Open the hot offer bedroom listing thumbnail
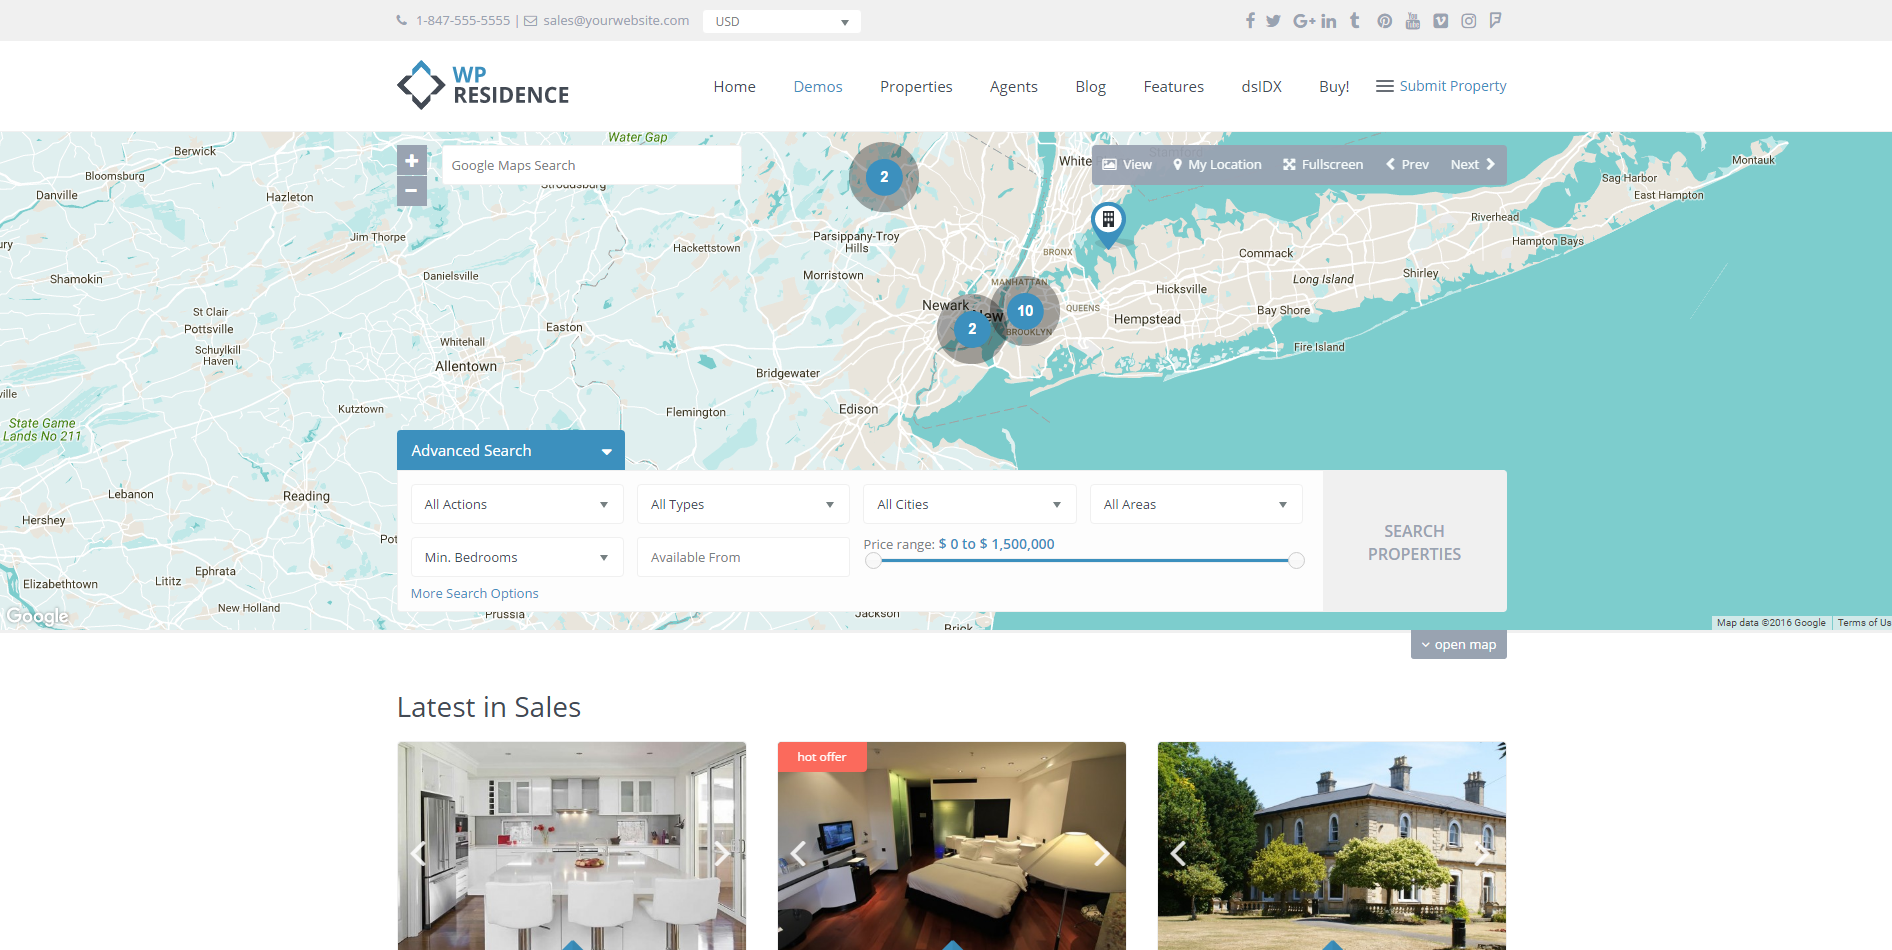Image resolution: width=1892 pixels, height=950 pixels. coord(952,846)
